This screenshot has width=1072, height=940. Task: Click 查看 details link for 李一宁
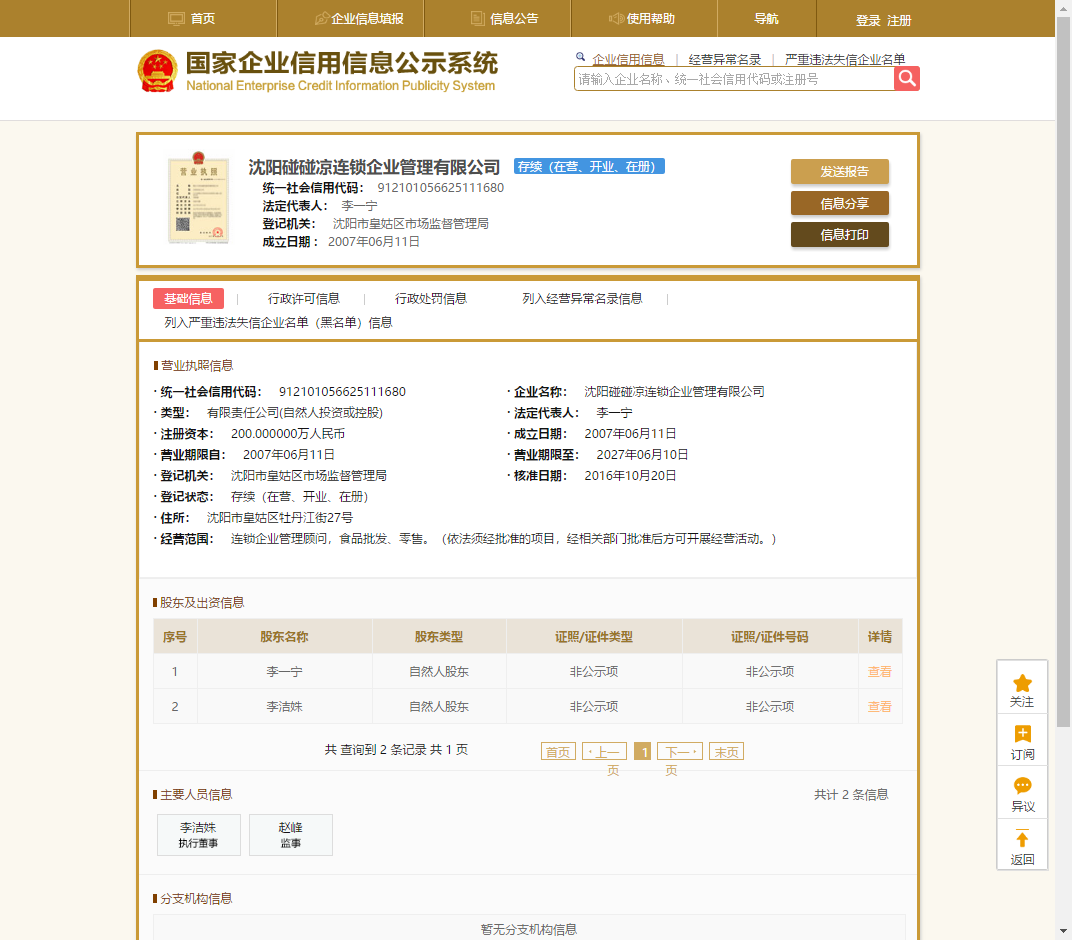879,672
